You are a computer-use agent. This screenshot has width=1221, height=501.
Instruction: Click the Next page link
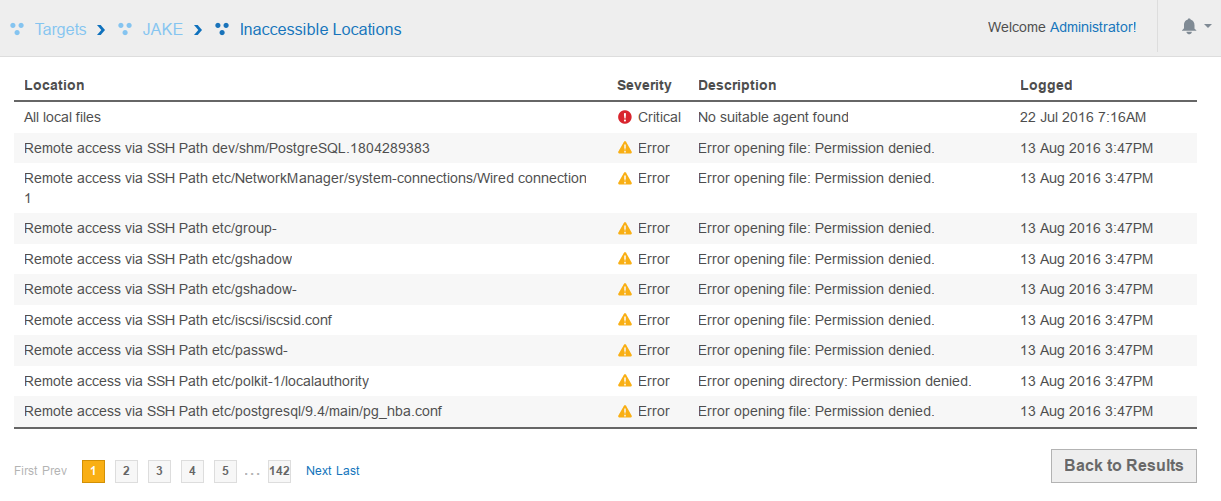coord(318,471)
